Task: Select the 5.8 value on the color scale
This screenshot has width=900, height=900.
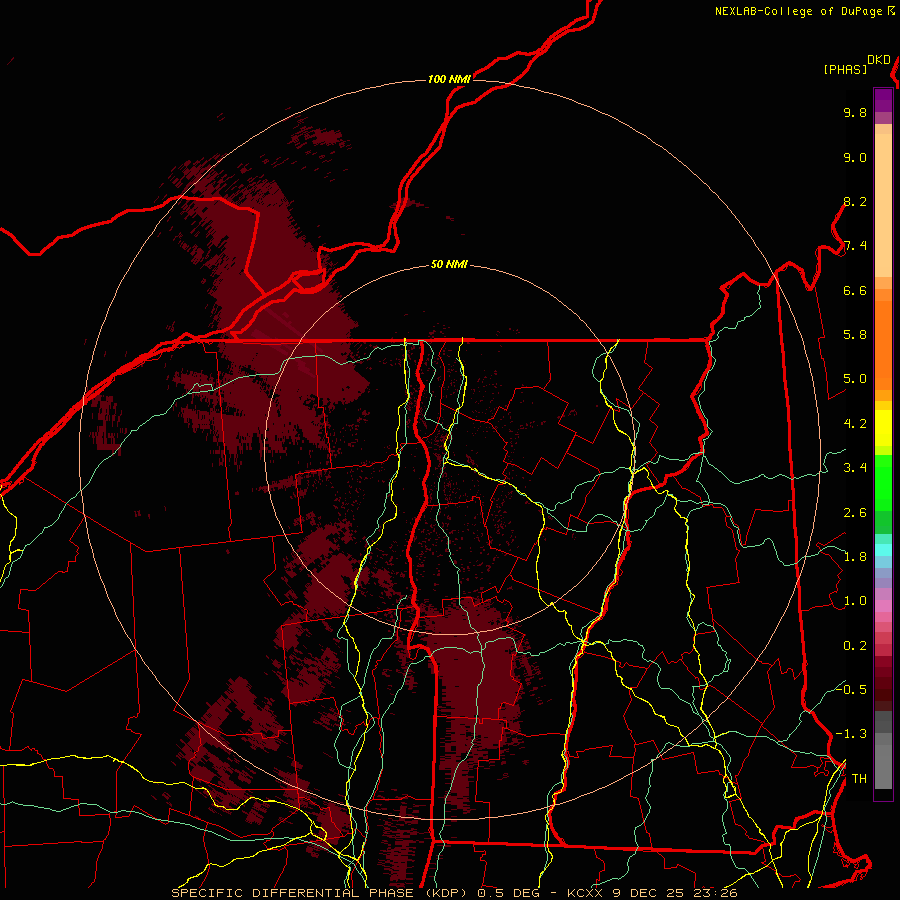Action: (x=855, y=335)
